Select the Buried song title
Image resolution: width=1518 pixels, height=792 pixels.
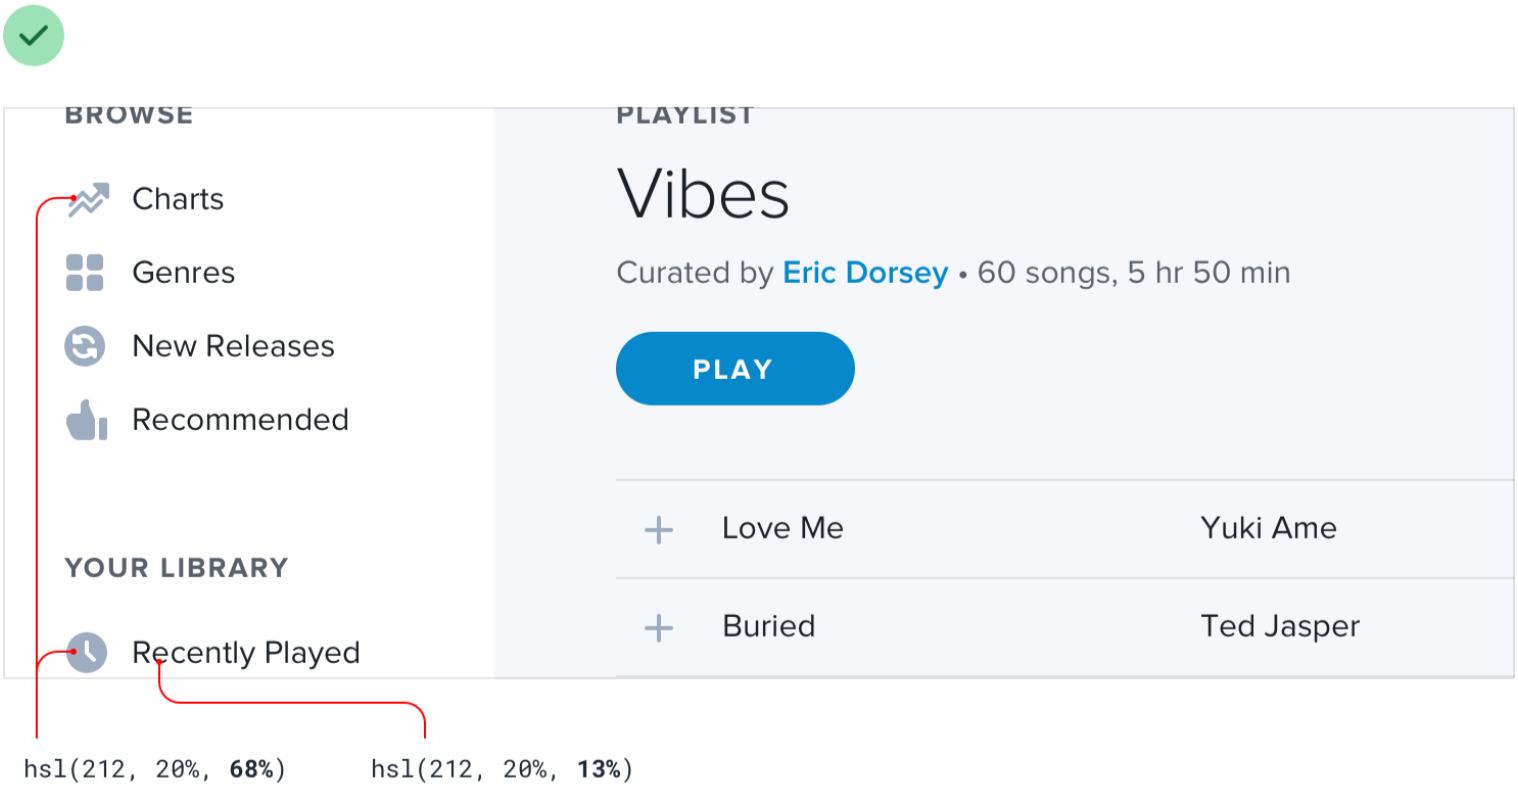(x=769, y=626)
